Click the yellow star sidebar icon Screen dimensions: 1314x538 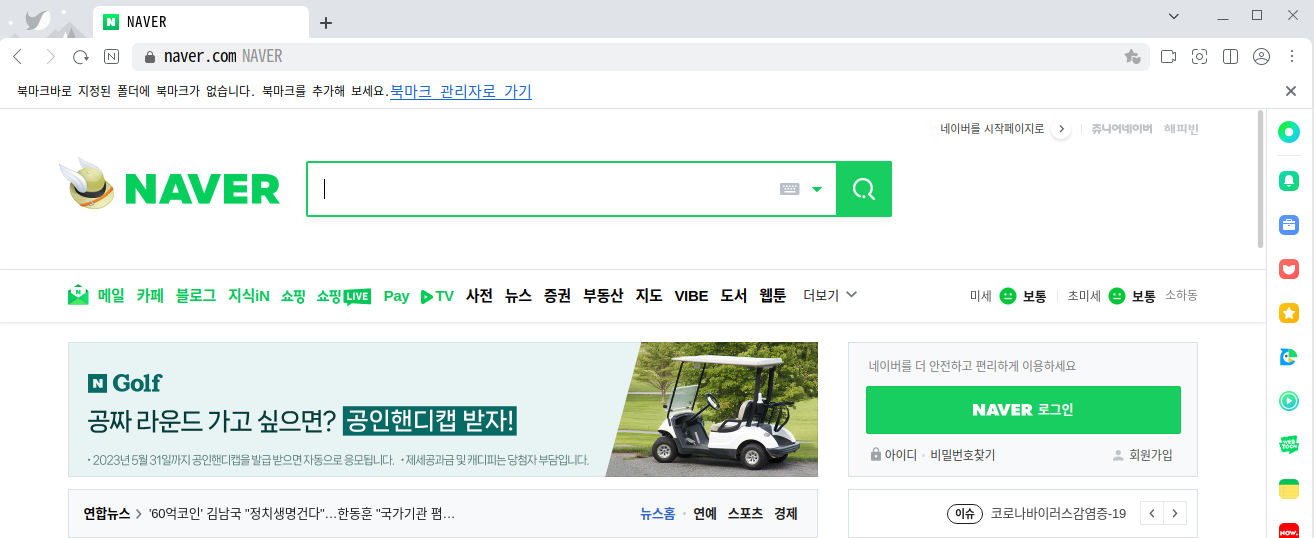click(1289, 313)
